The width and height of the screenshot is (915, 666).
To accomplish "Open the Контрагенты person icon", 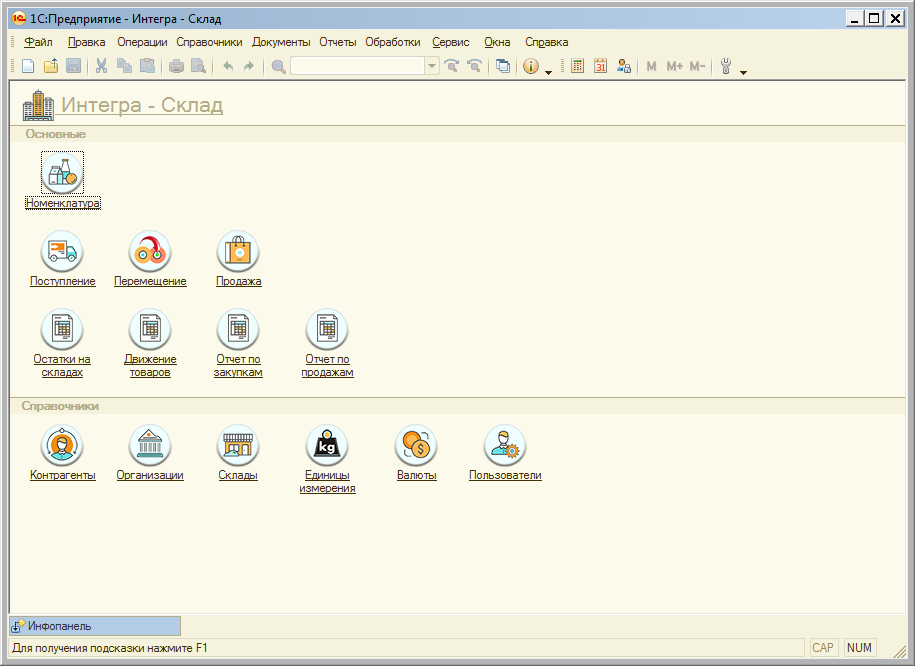I will click(x=62, y=445).
